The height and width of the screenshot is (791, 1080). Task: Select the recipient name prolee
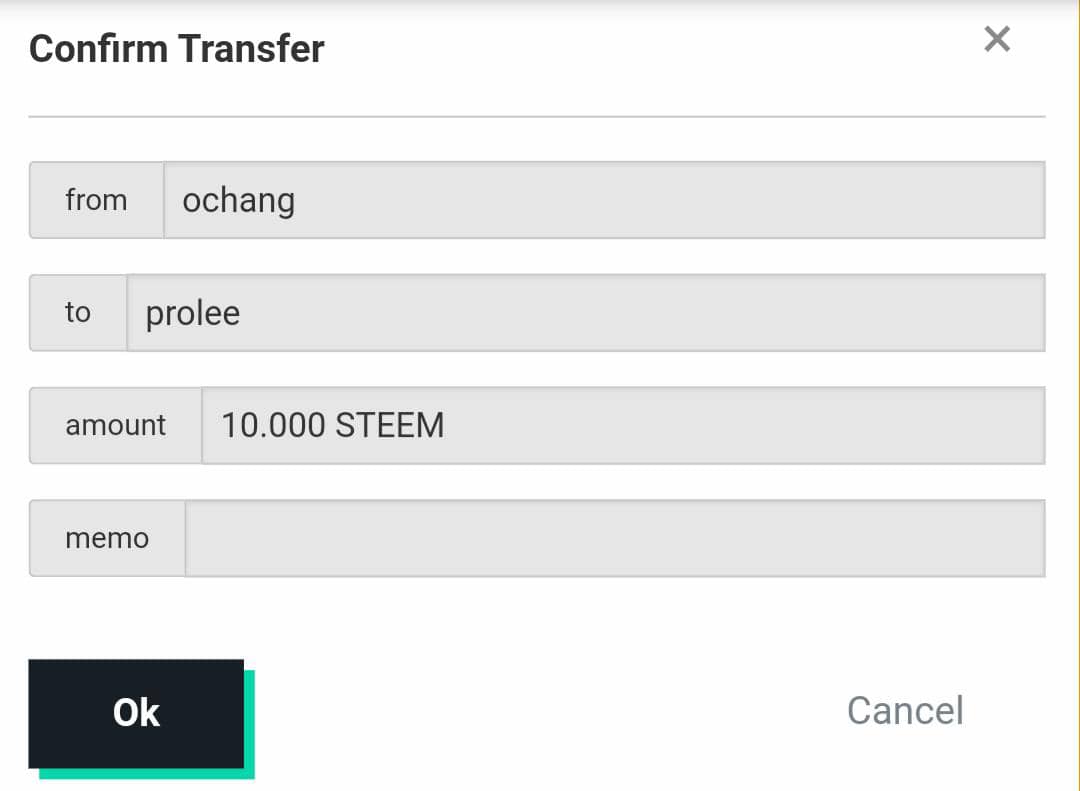point(193,314)
